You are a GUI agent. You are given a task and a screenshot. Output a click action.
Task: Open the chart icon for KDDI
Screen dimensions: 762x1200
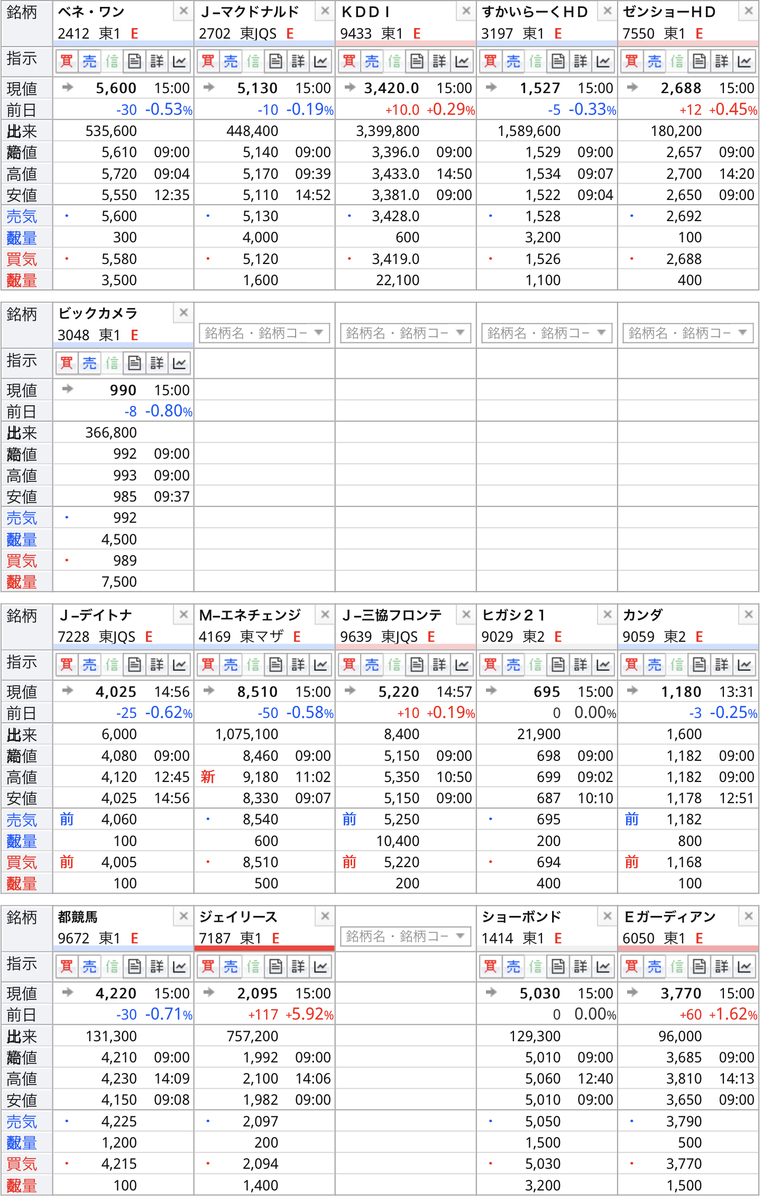tap(462, 61)
